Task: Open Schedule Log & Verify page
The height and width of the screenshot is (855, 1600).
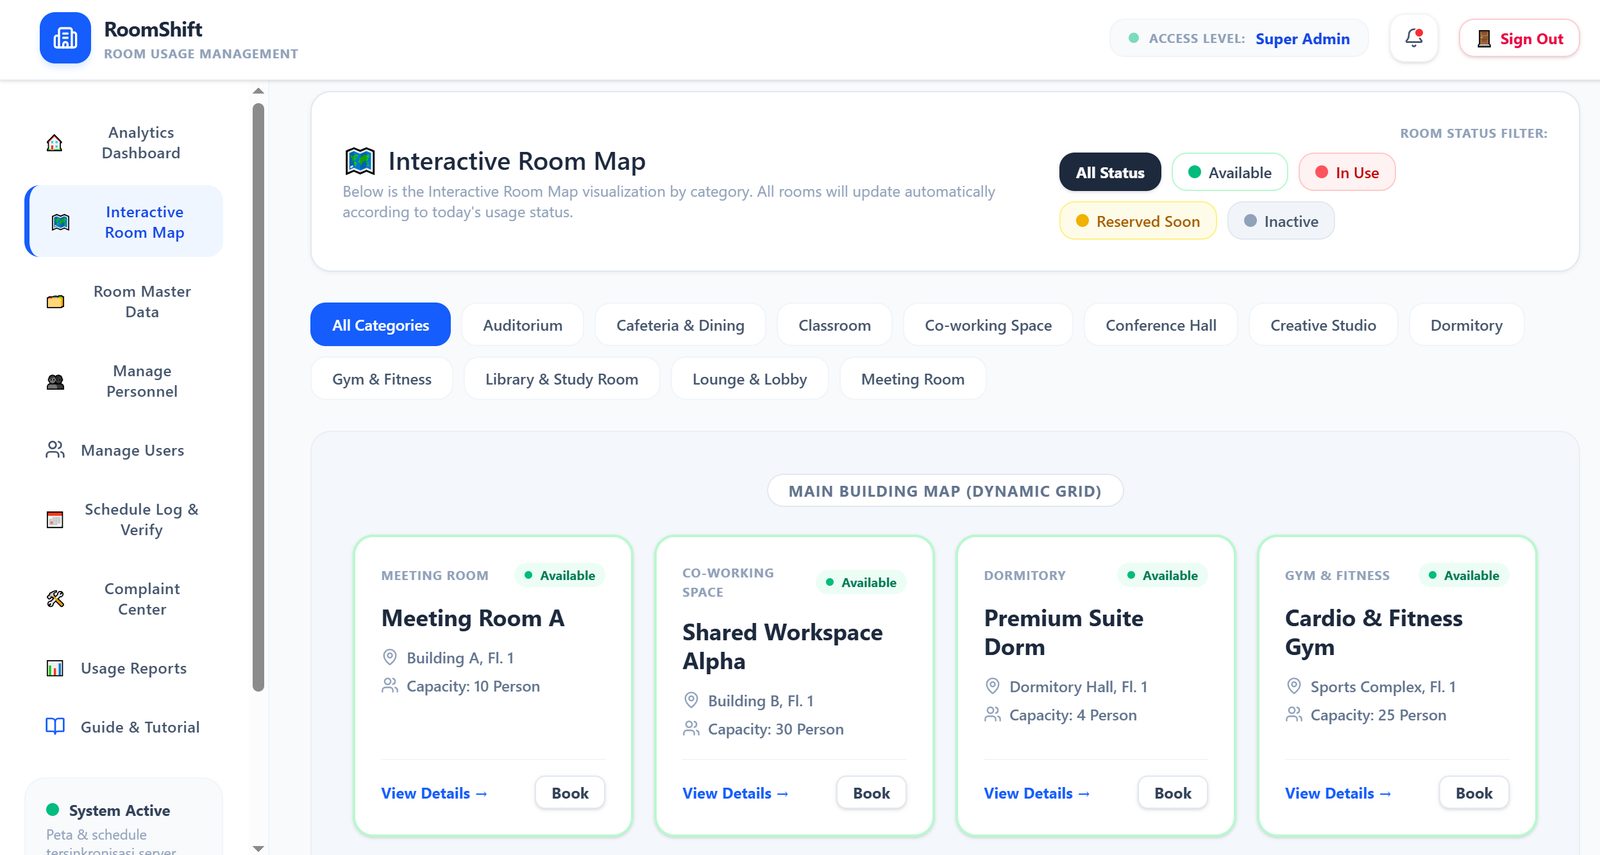Action: (124, 520)
